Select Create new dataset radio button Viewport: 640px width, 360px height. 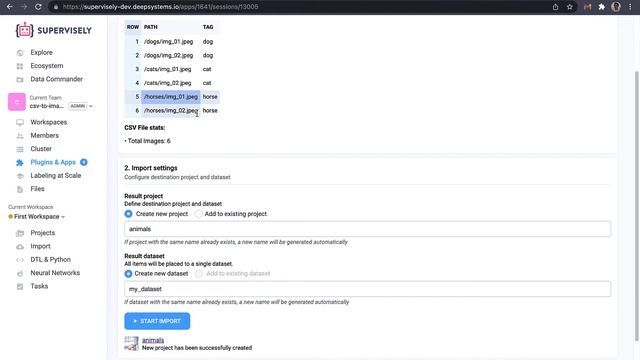pos(128,273)
